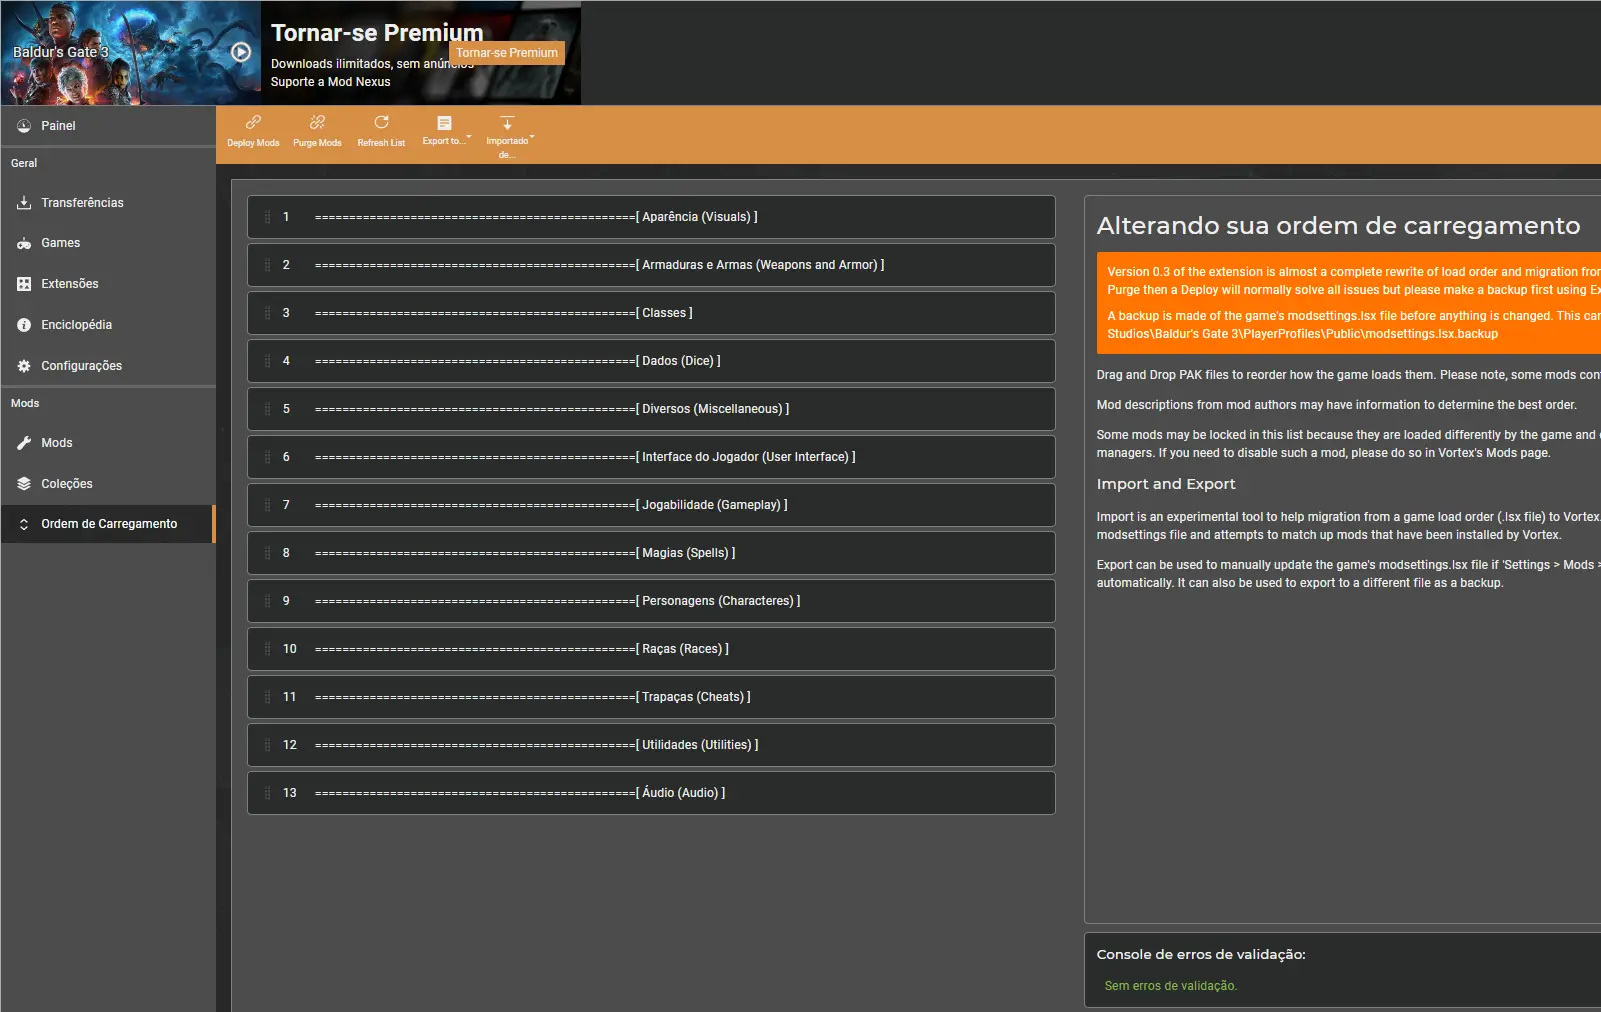Click the Extensões grid icon
The image size is (1601, 1012).
[24, 284]
